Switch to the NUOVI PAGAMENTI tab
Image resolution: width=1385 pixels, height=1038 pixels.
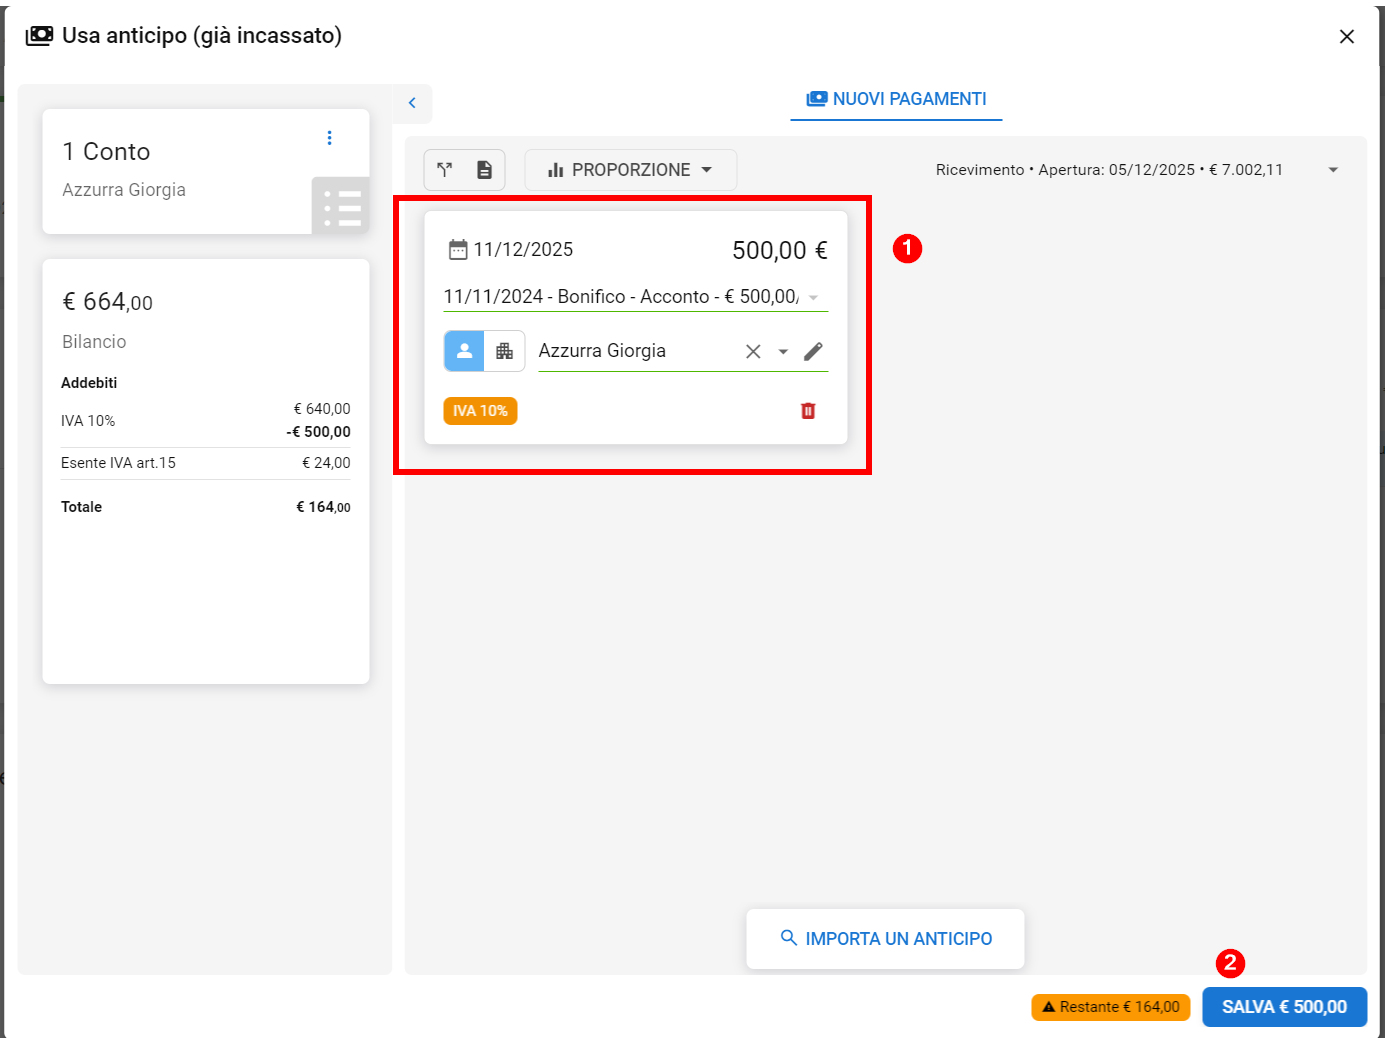(x=896, y=99)
